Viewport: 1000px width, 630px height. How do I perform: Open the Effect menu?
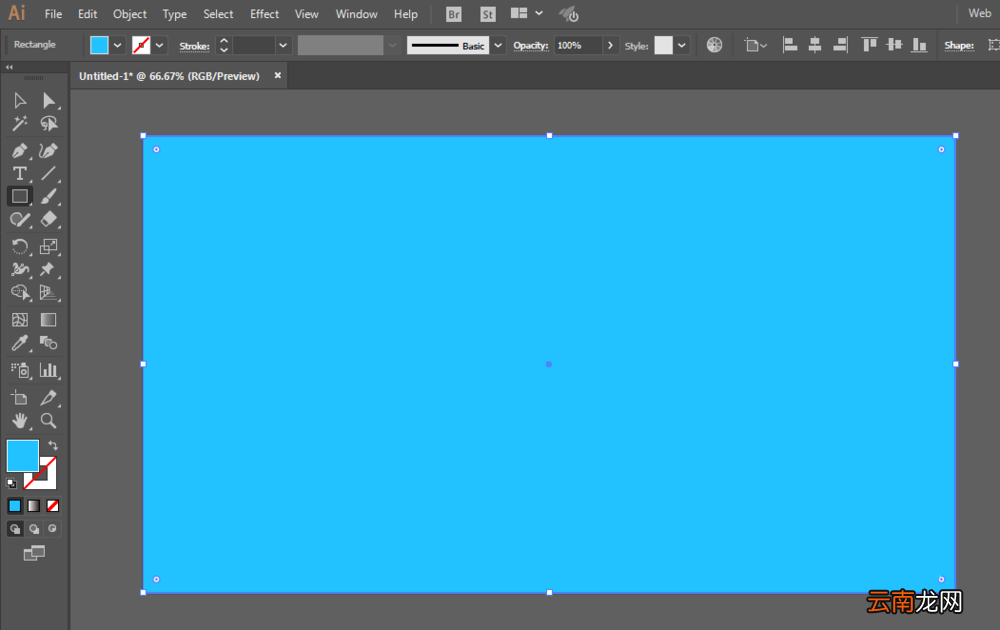point(264,14)
